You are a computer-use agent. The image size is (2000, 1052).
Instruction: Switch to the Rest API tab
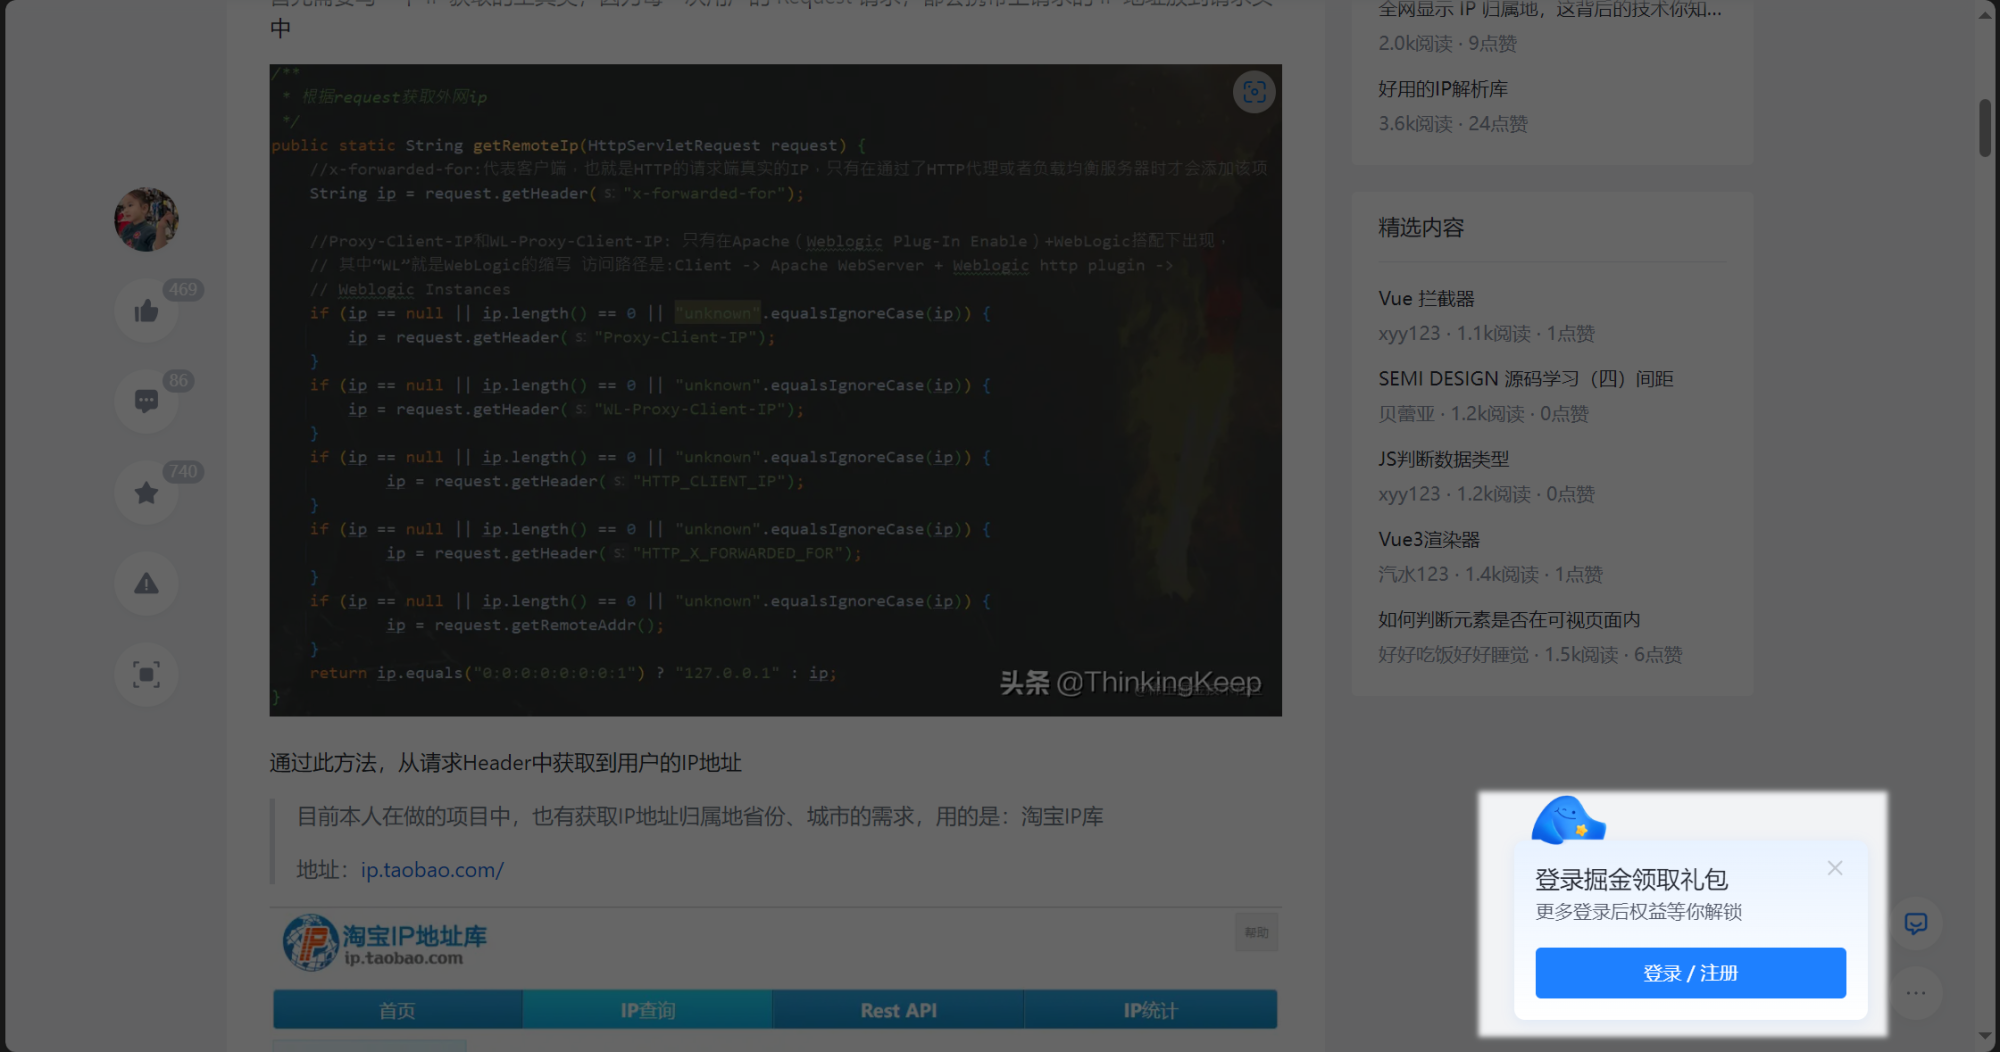point(897,1009)
